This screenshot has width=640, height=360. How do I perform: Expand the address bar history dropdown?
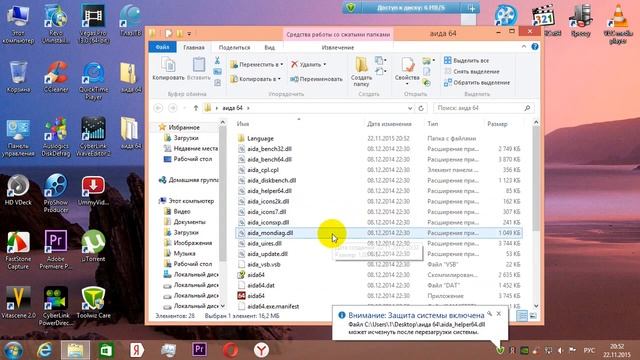click(x=410, y=108)
